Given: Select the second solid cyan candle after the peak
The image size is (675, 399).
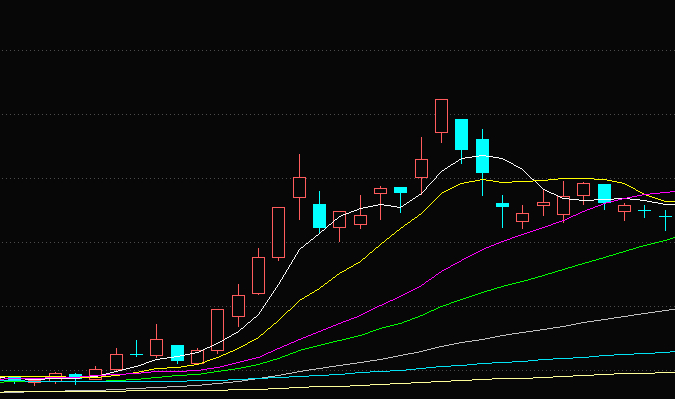Looking at the screenshot, I should (x=483, y=156).
